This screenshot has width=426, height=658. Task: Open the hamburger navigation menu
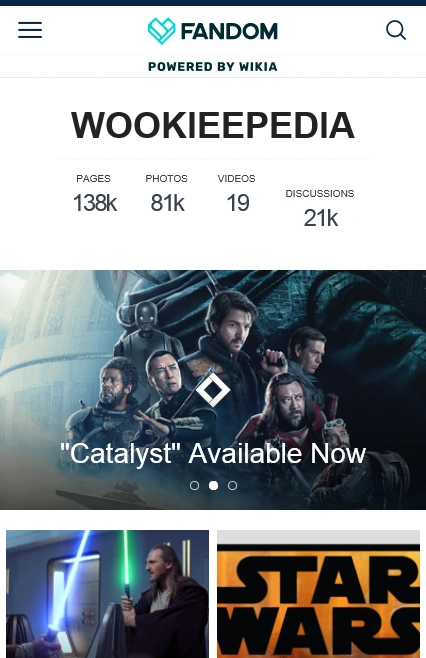pos(30,30)
